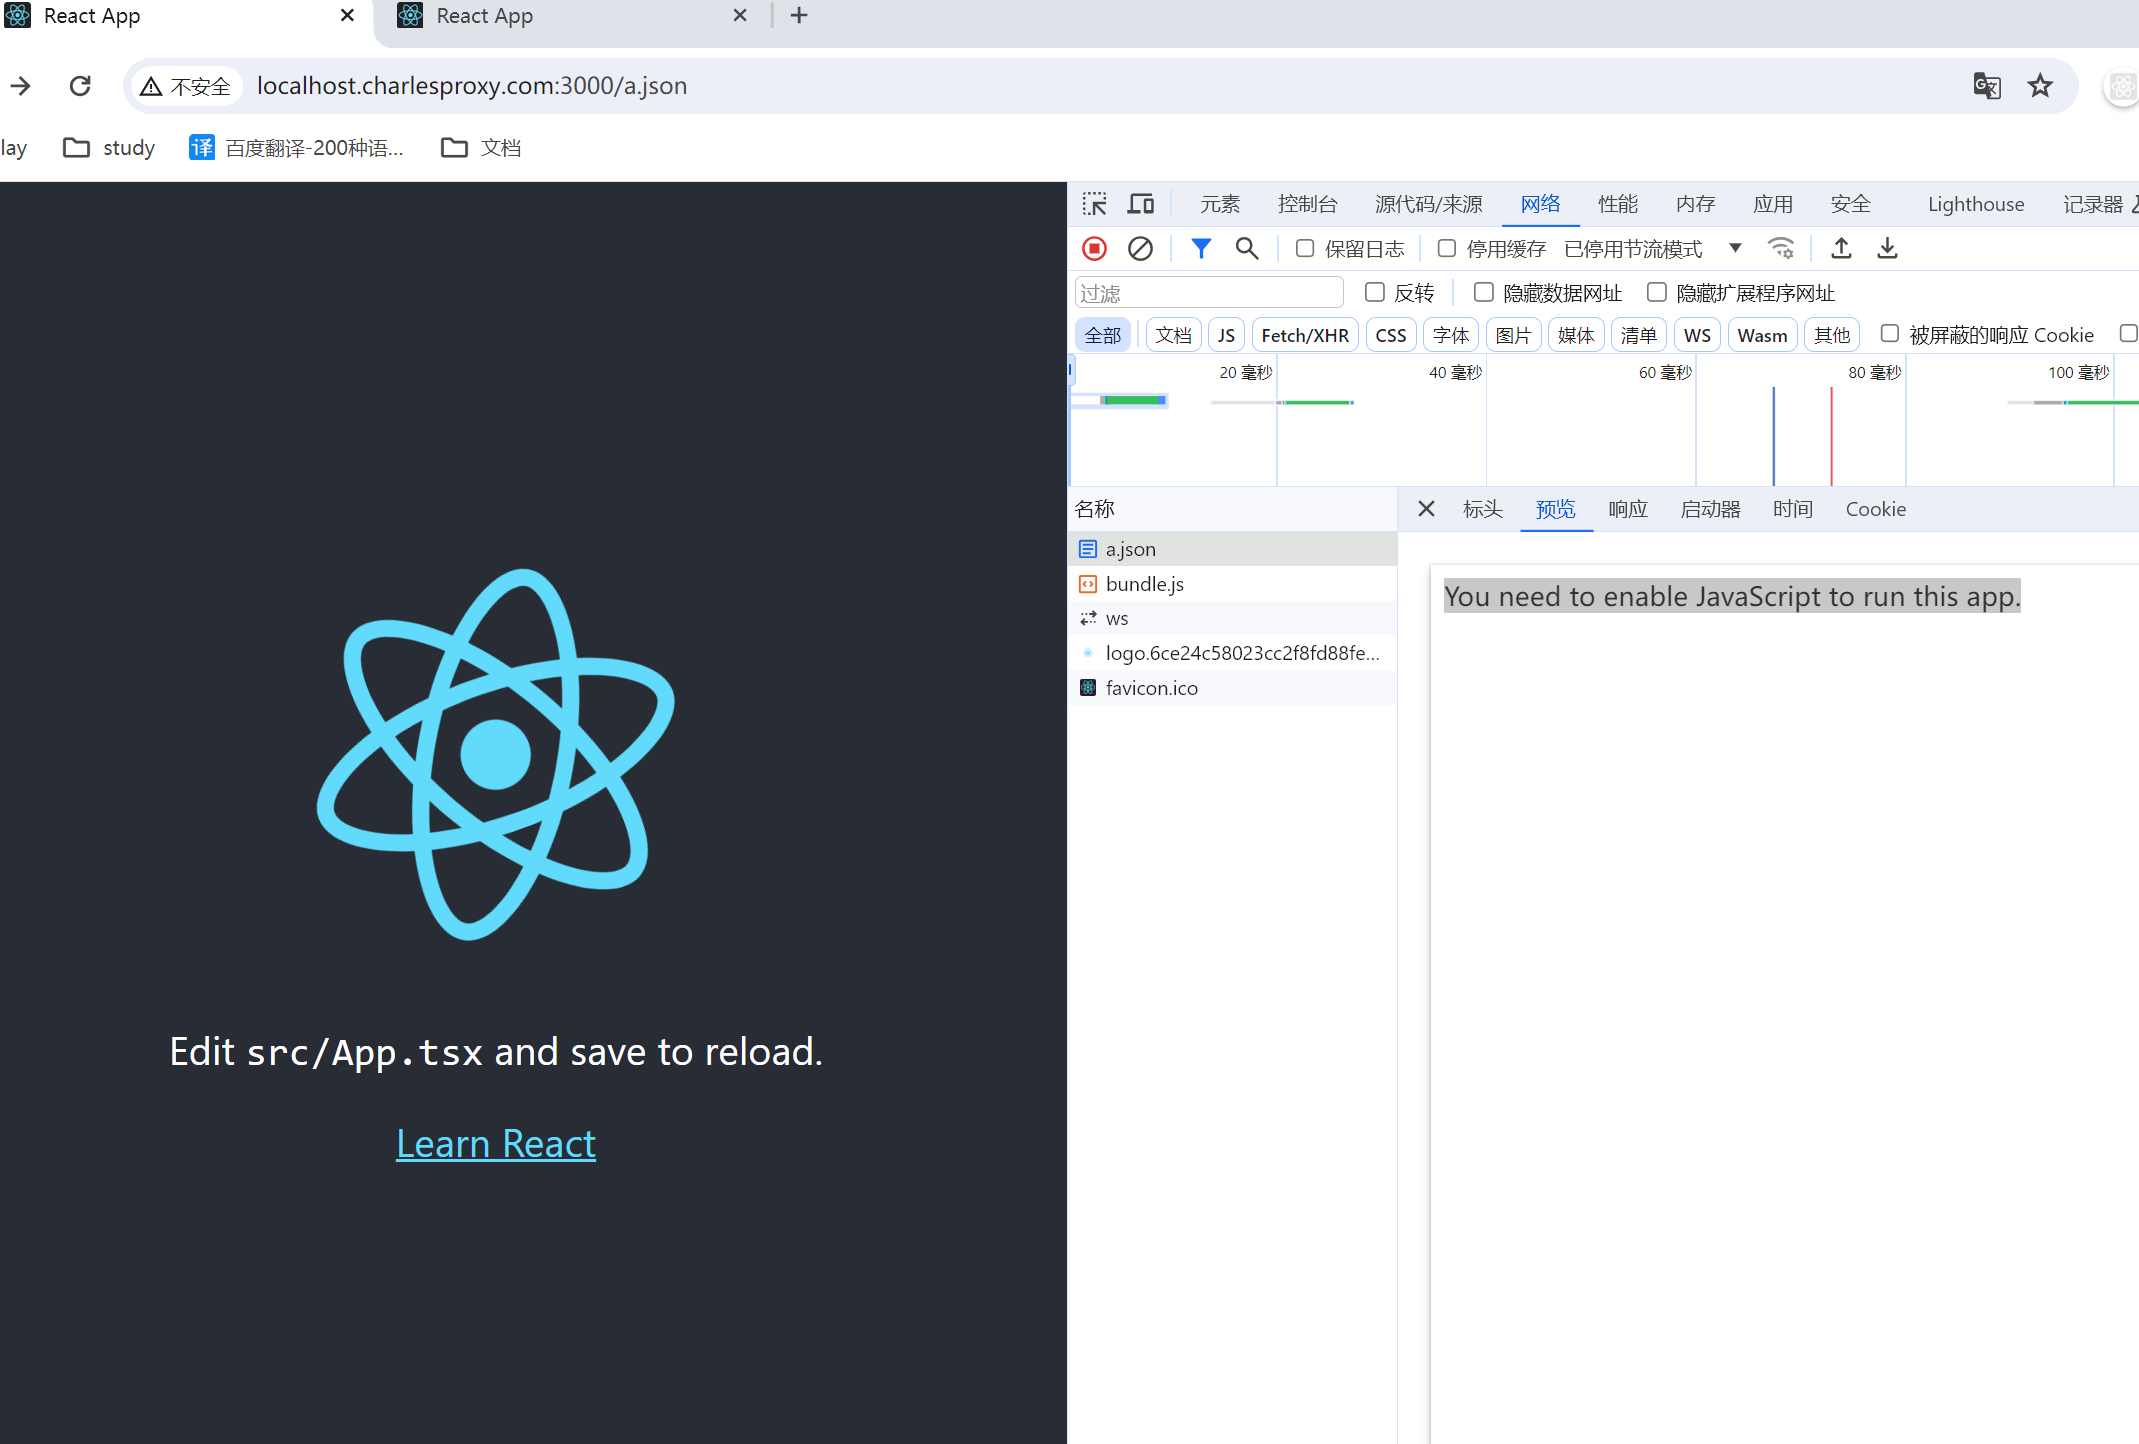Screen dimensions: 2139x1444
Task: Open the 应用 panel
Action: 1773,204
